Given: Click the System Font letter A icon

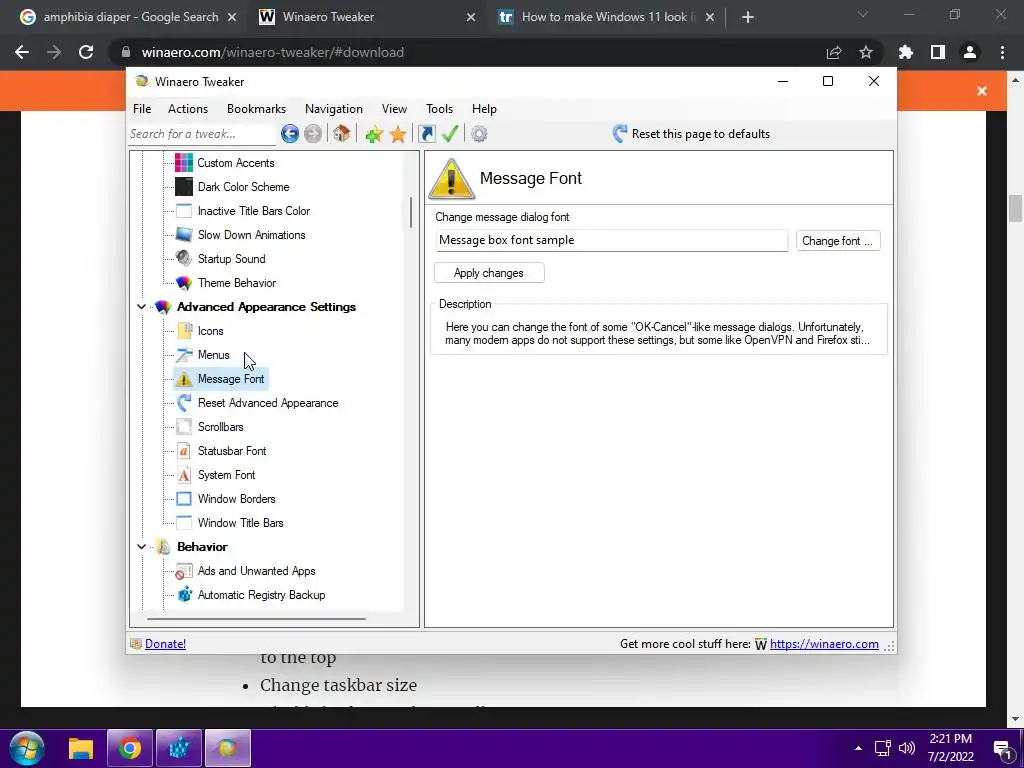Looking at the screenshot, I should pos(184,475).
